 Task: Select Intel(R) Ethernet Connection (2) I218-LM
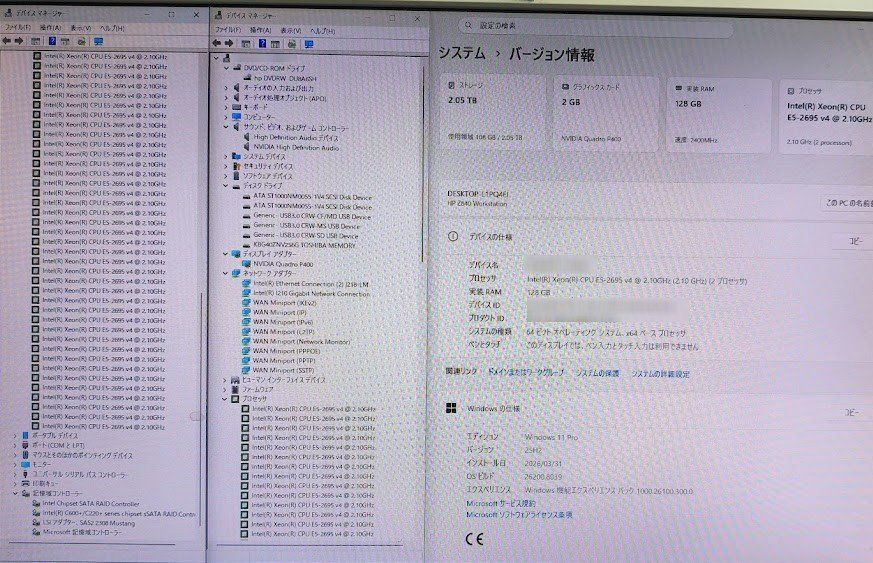tap(311, 284)
